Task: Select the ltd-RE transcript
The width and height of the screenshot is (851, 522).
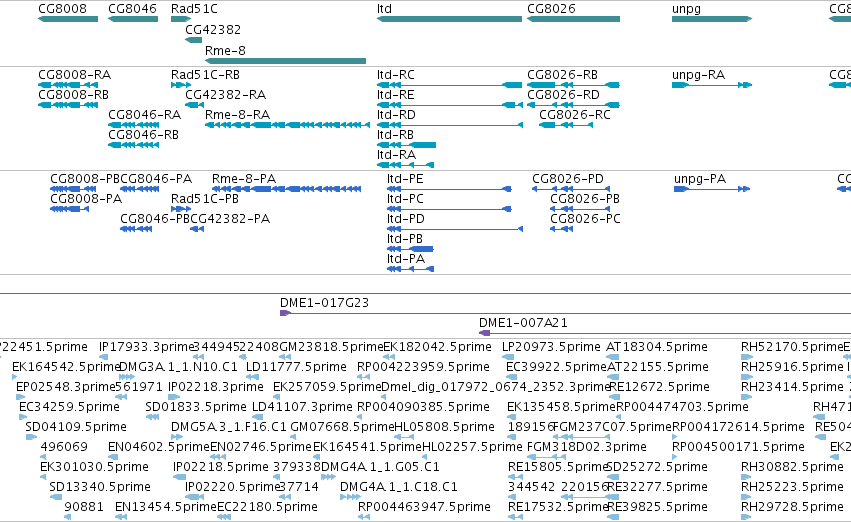Action: [x=449, y=105]
